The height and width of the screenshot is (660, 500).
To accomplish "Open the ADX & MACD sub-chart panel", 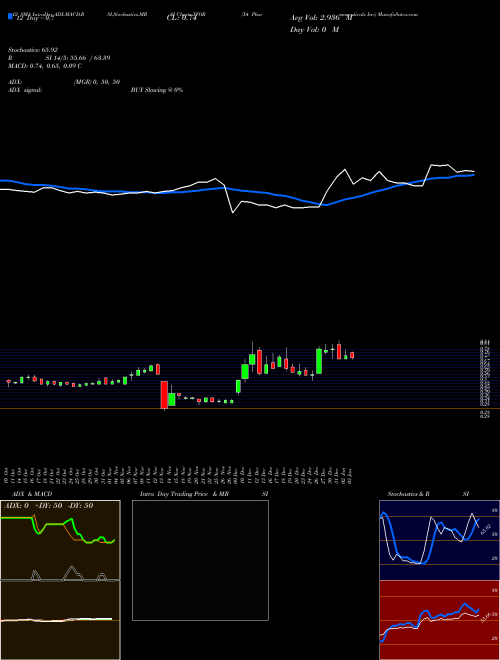I will [x=60, y=580].
